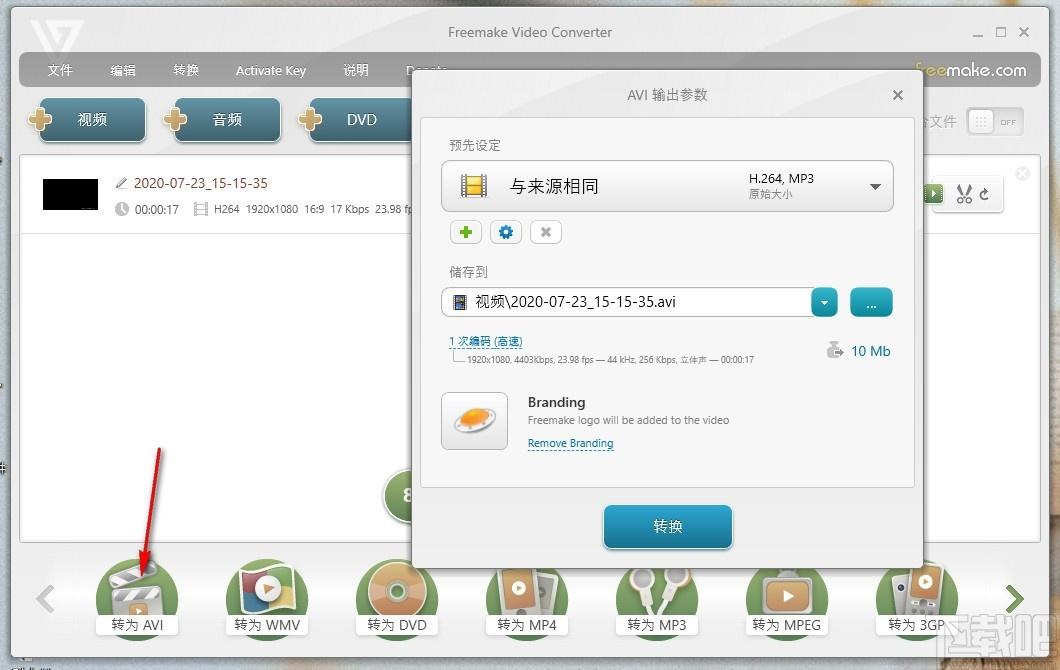
Task: Open the 文件 menu
Action: pos(60,70)
